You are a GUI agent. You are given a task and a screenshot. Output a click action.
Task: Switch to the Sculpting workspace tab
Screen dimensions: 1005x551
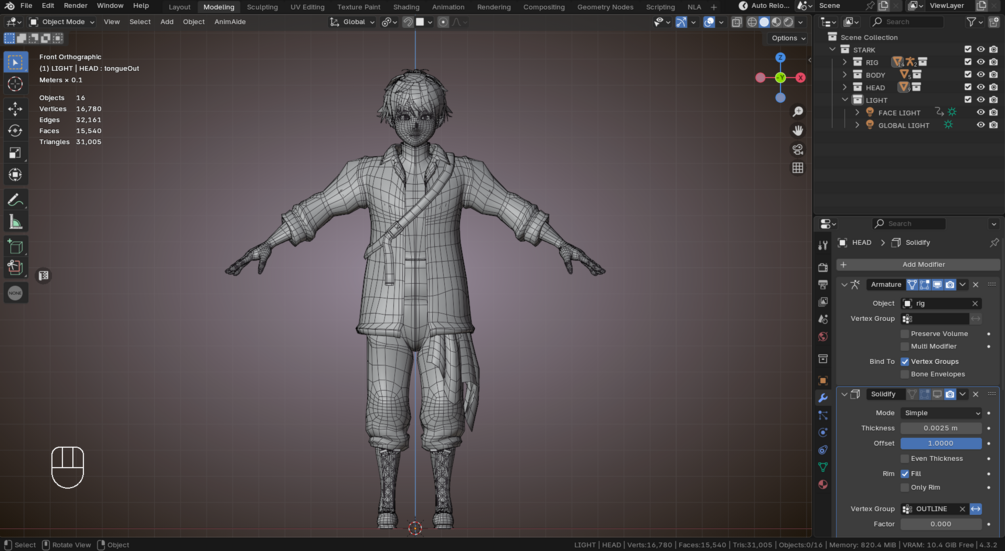[x=262, y=7]
